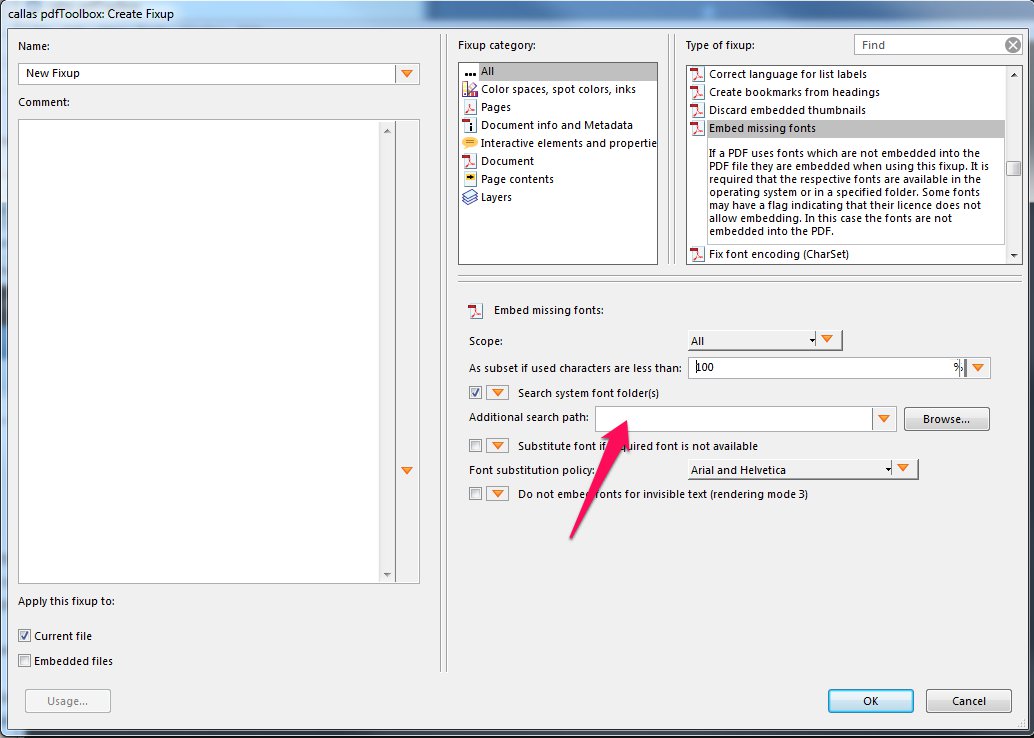Click the Type of fixup scroll up arrow
This screenshot has width=1034, height=738.
(1014, 75)
